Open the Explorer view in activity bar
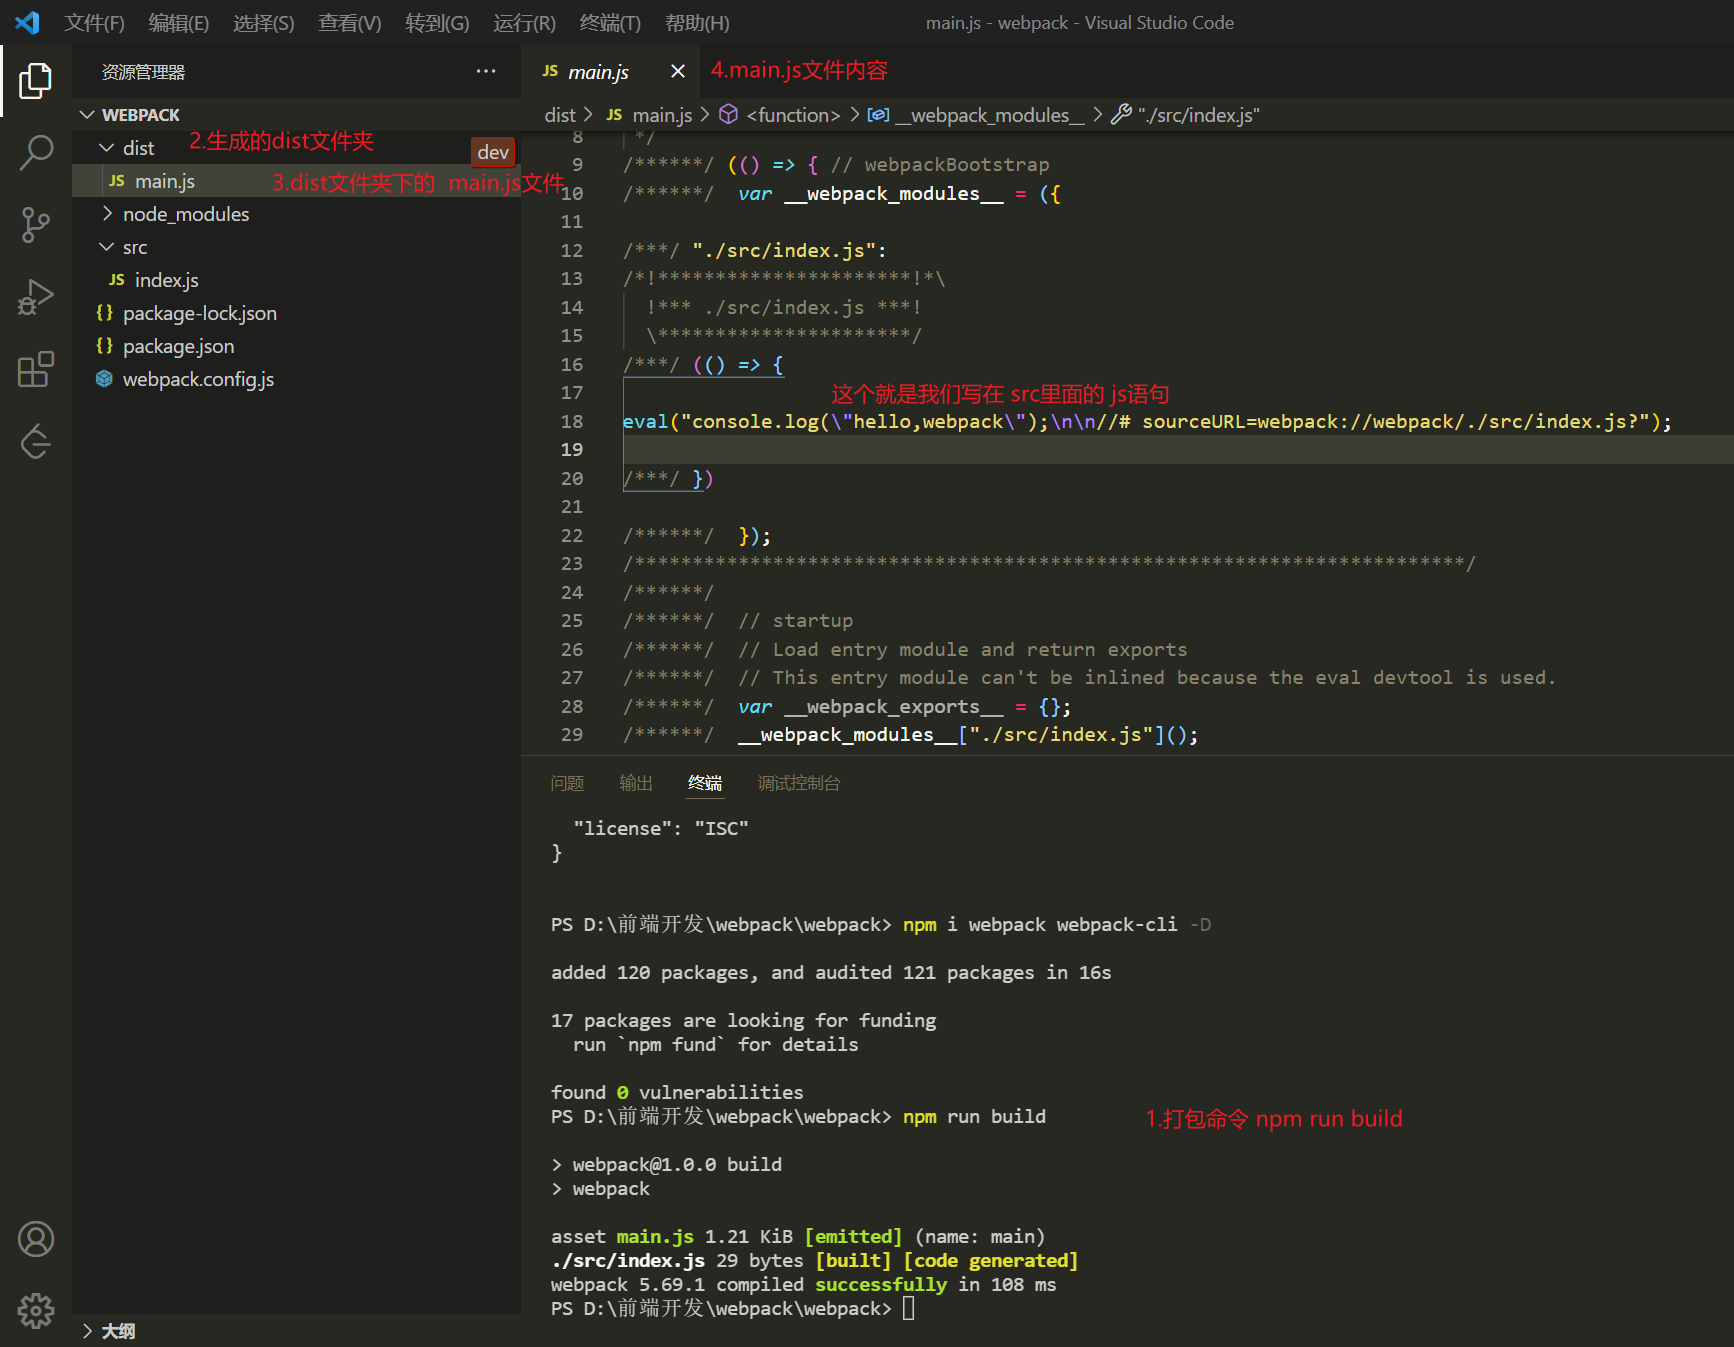The image size is (1734, 1347). click(x=36, y=81)
